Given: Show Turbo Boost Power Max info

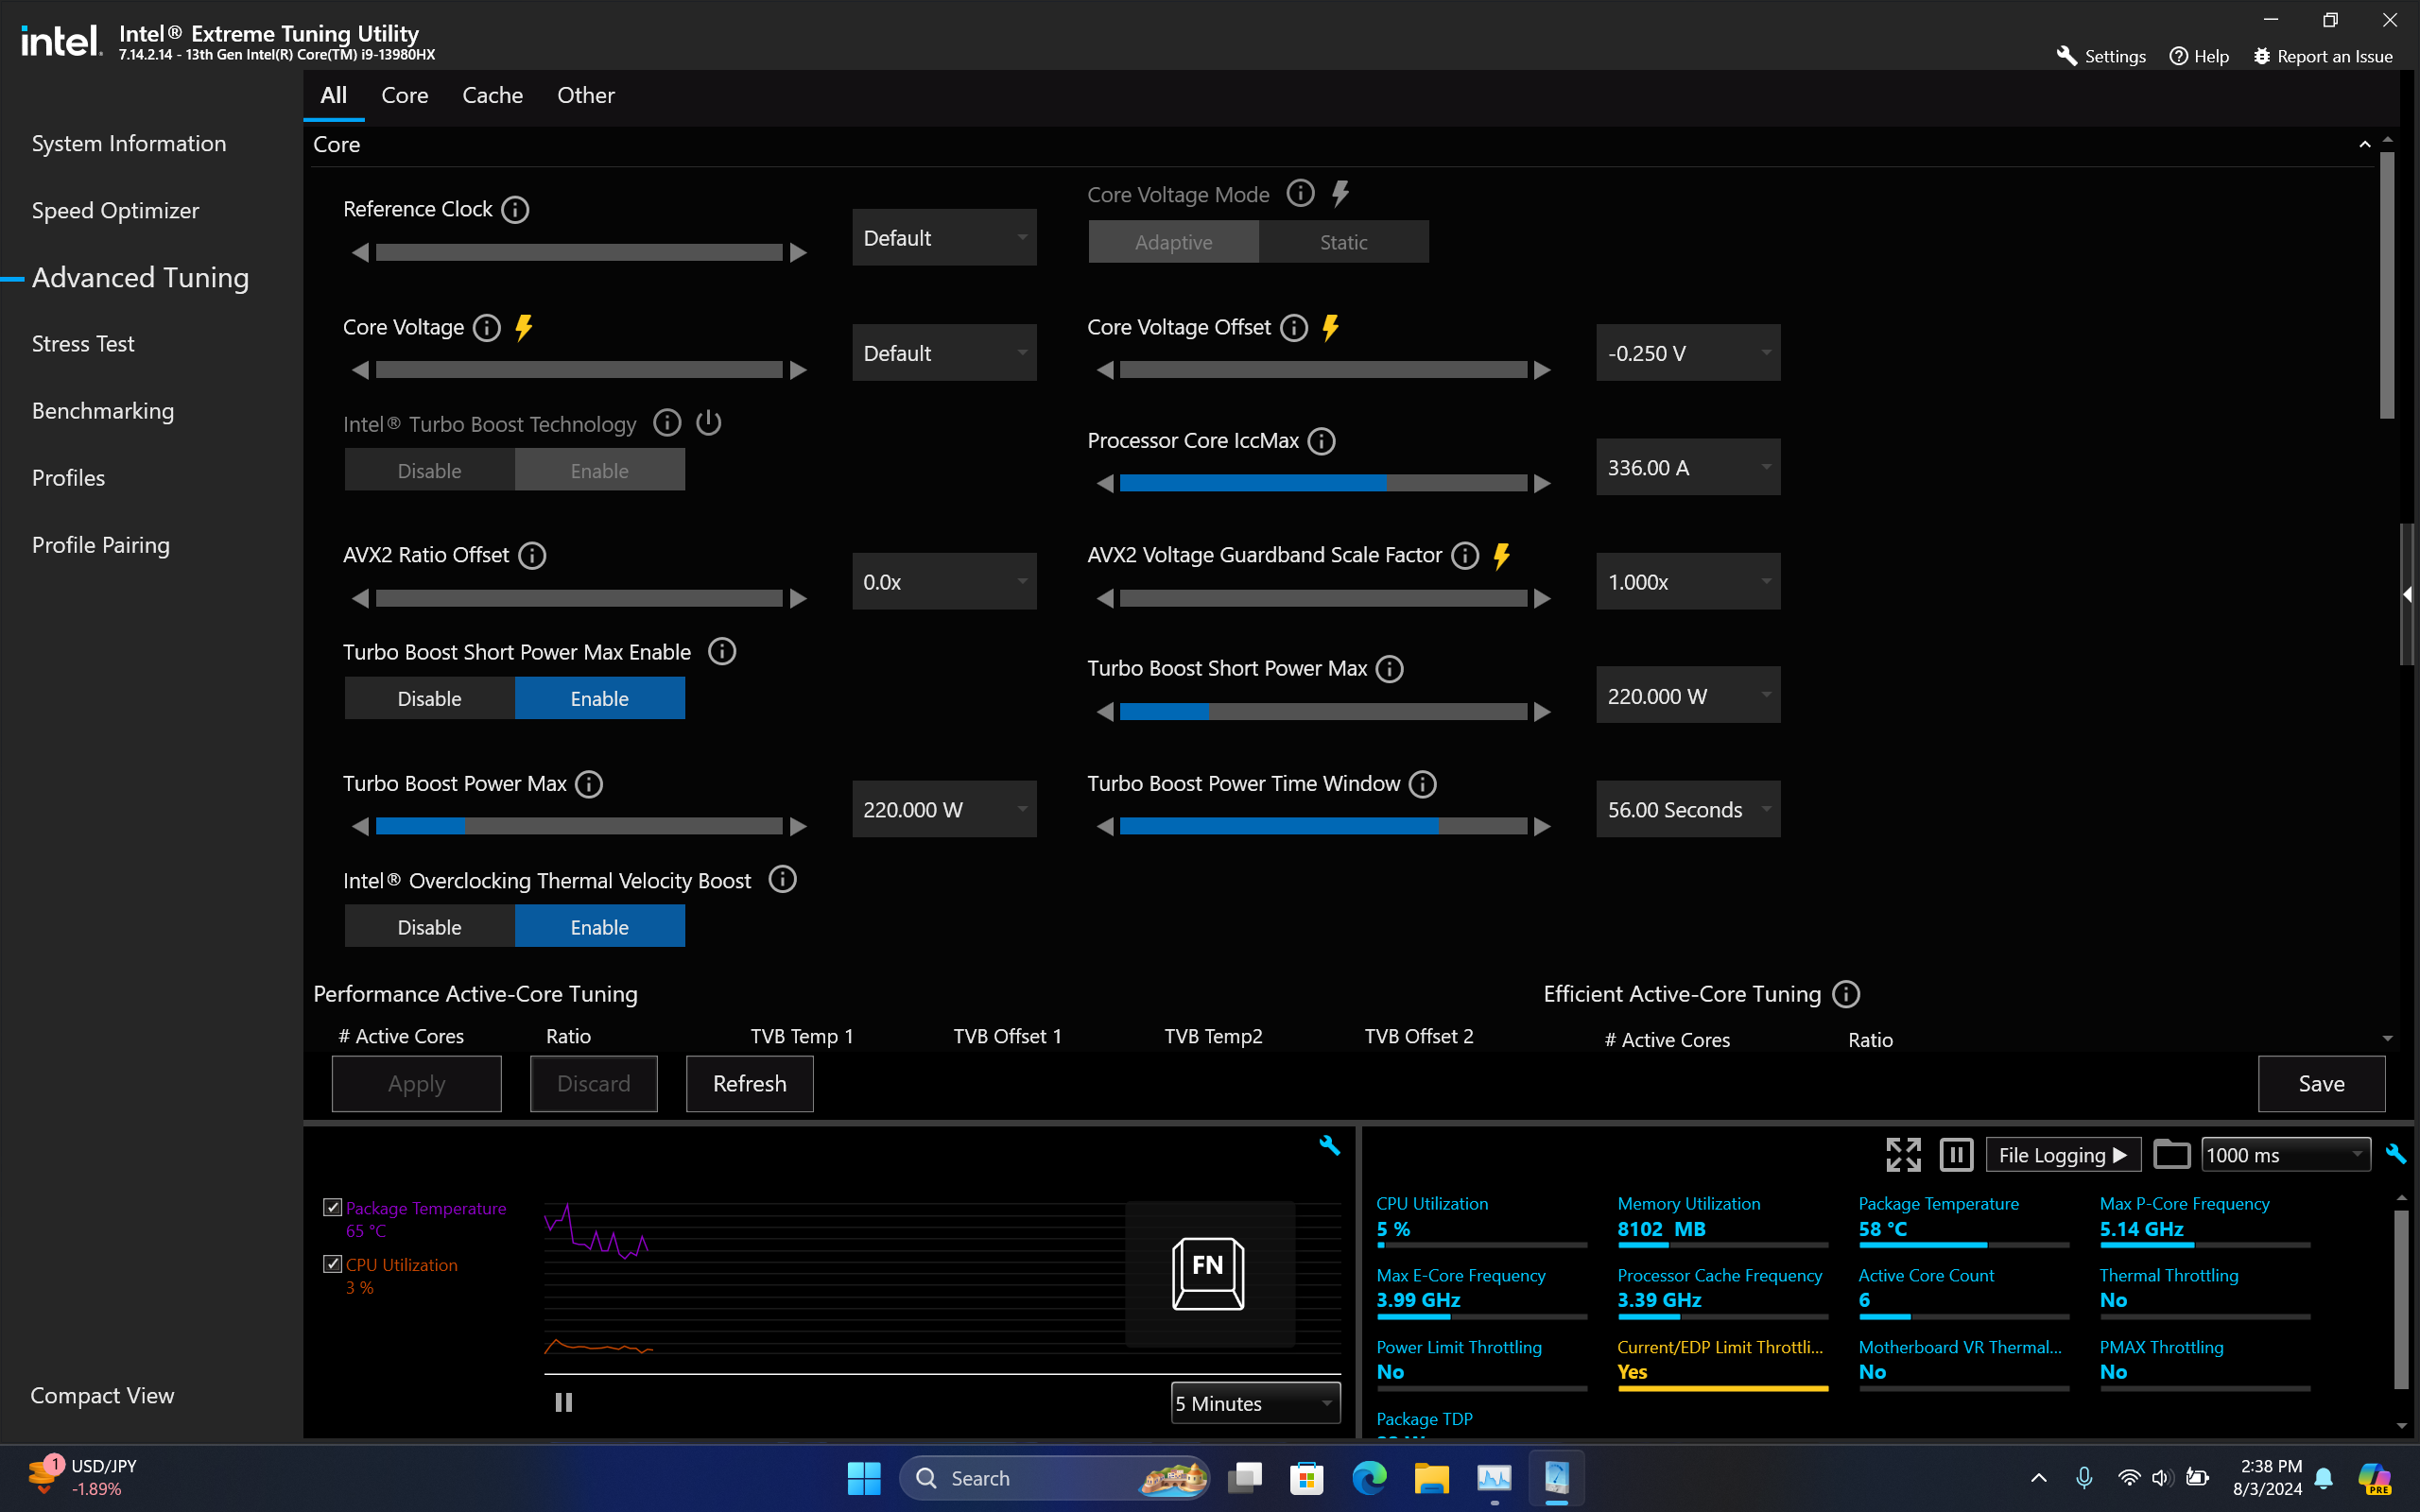Looking at the screenshot, I should click(x=589, y=784).
